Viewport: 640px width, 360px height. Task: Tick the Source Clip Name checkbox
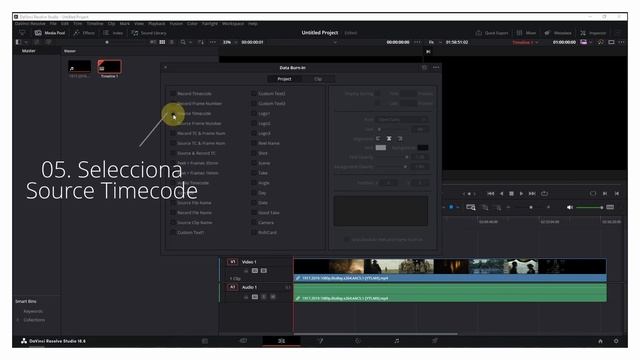[173, 222]
